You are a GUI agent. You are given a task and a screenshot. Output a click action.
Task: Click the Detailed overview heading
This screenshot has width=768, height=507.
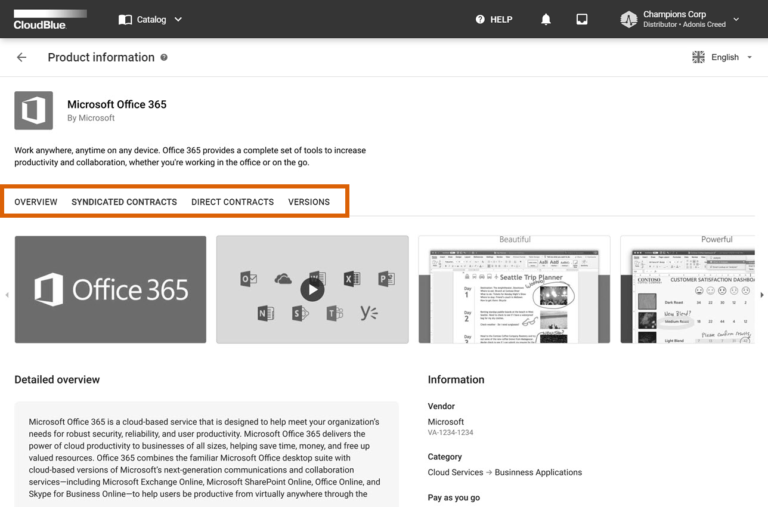tap(57, 380)
